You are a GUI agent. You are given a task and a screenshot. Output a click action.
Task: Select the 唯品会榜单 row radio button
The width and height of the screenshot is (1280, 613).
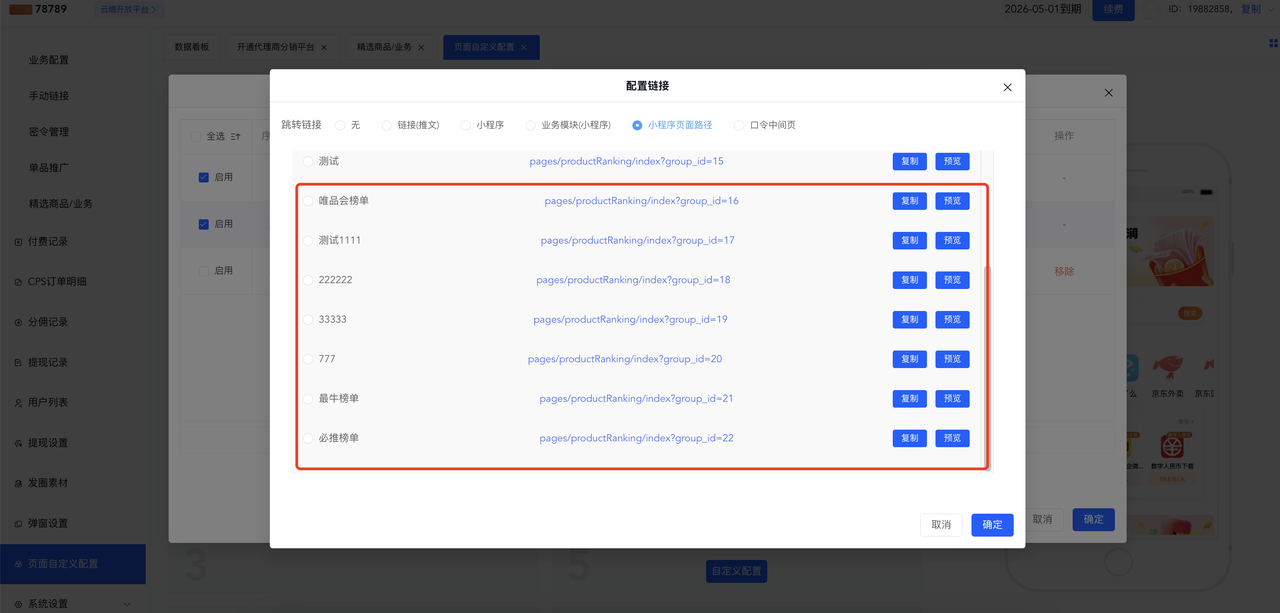pos(308,201)
